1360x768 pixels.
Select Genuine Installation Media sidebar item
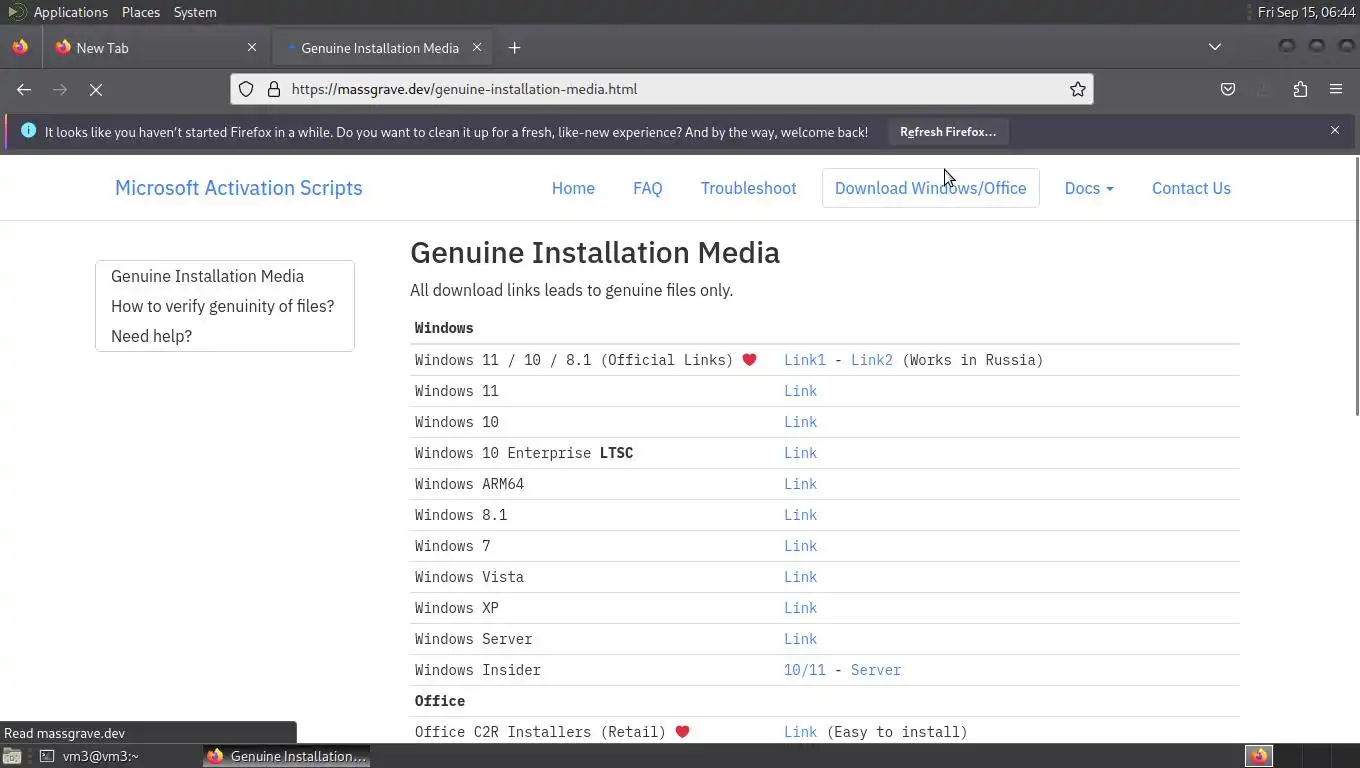[x=207, y=276]
